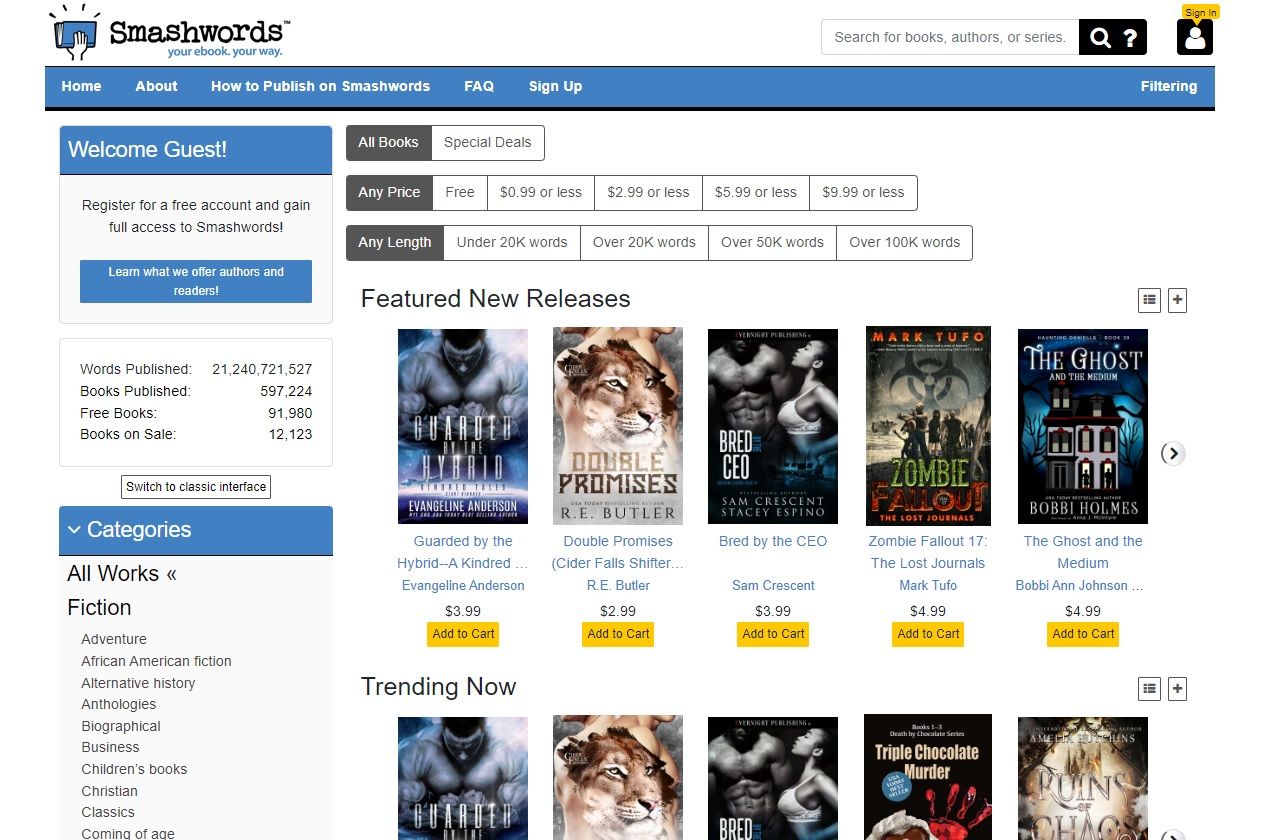This screenshot has height=840, width=1262.
Task: Open Guarded by the Hybrid cover in Featured
Action: coord(463,426)
